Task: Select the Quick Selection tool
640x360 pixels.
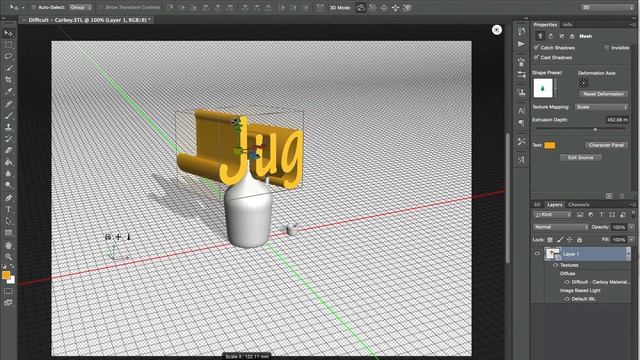Action: [x=9, y=68]
